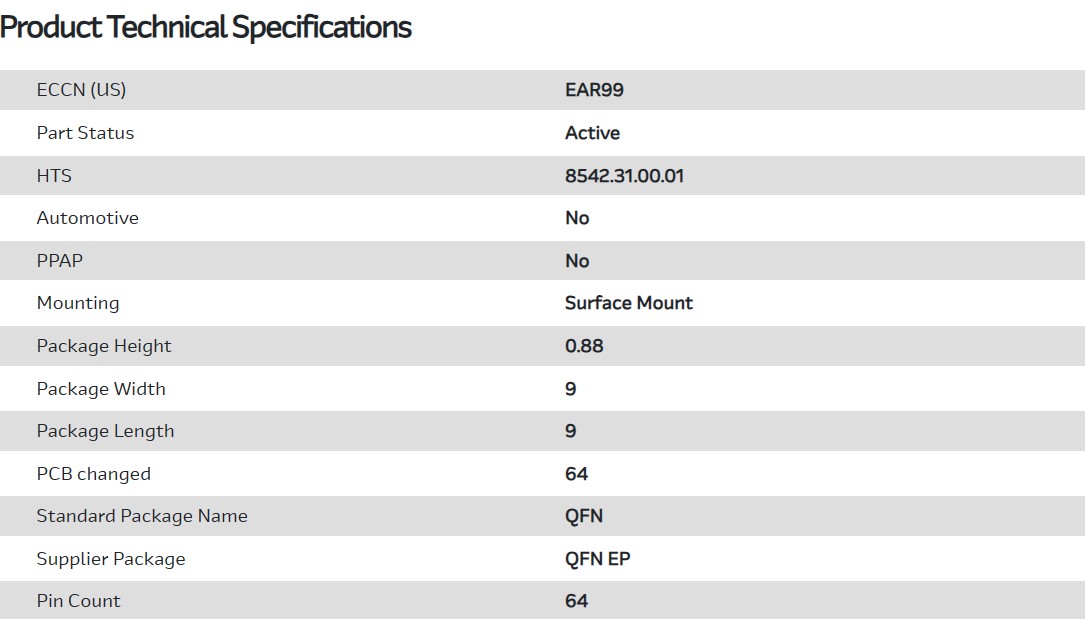Click the No value for Automotive
Viewport: 1085px width, 619px height.
pos(577,218)
